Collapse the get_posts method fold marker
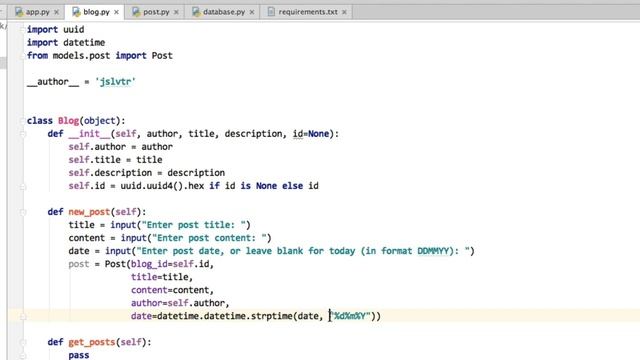 23,342
